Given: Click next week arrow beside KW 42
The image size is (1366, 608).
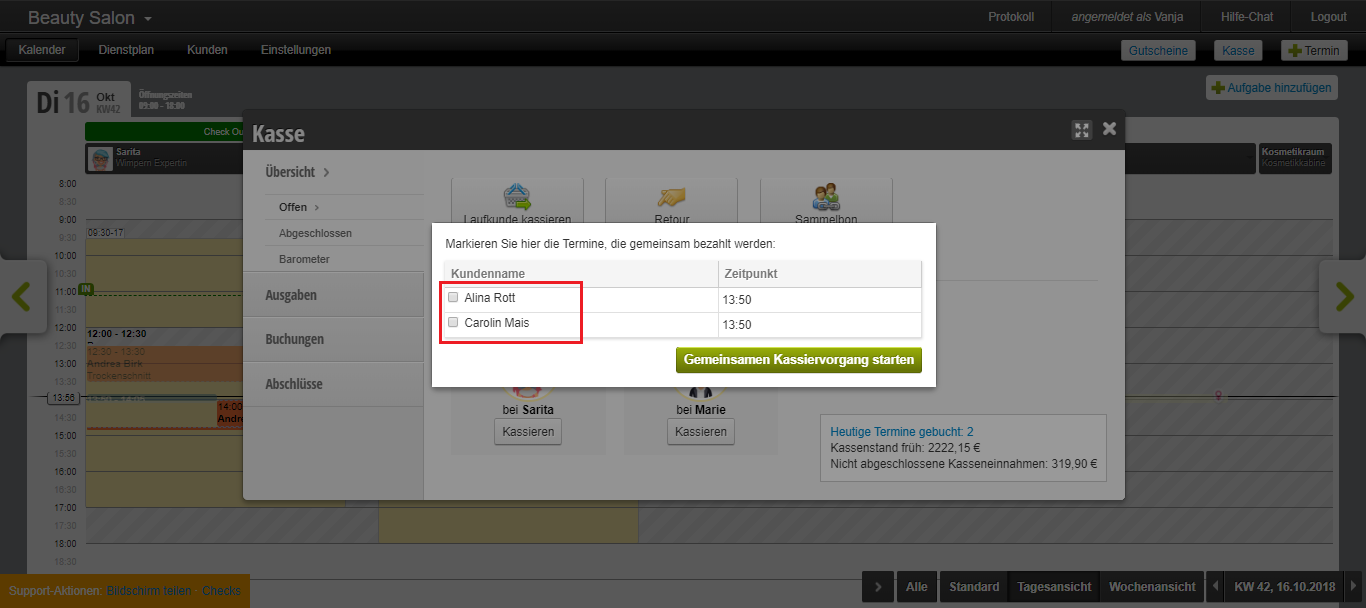Looking at the screenshot, I should 1354,587.
